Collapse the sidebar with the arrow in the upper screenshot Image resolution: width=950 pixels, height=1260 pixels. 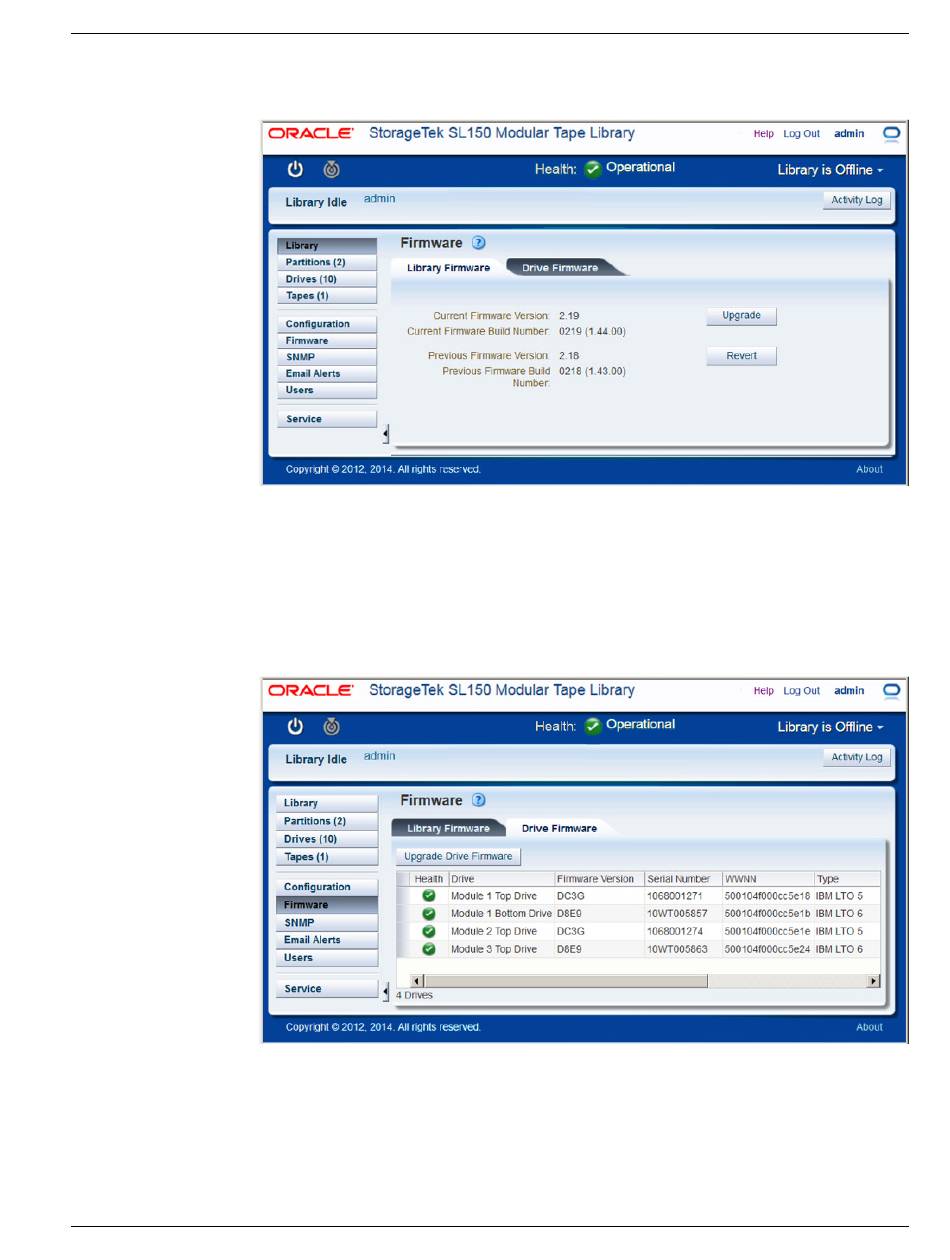386,433
